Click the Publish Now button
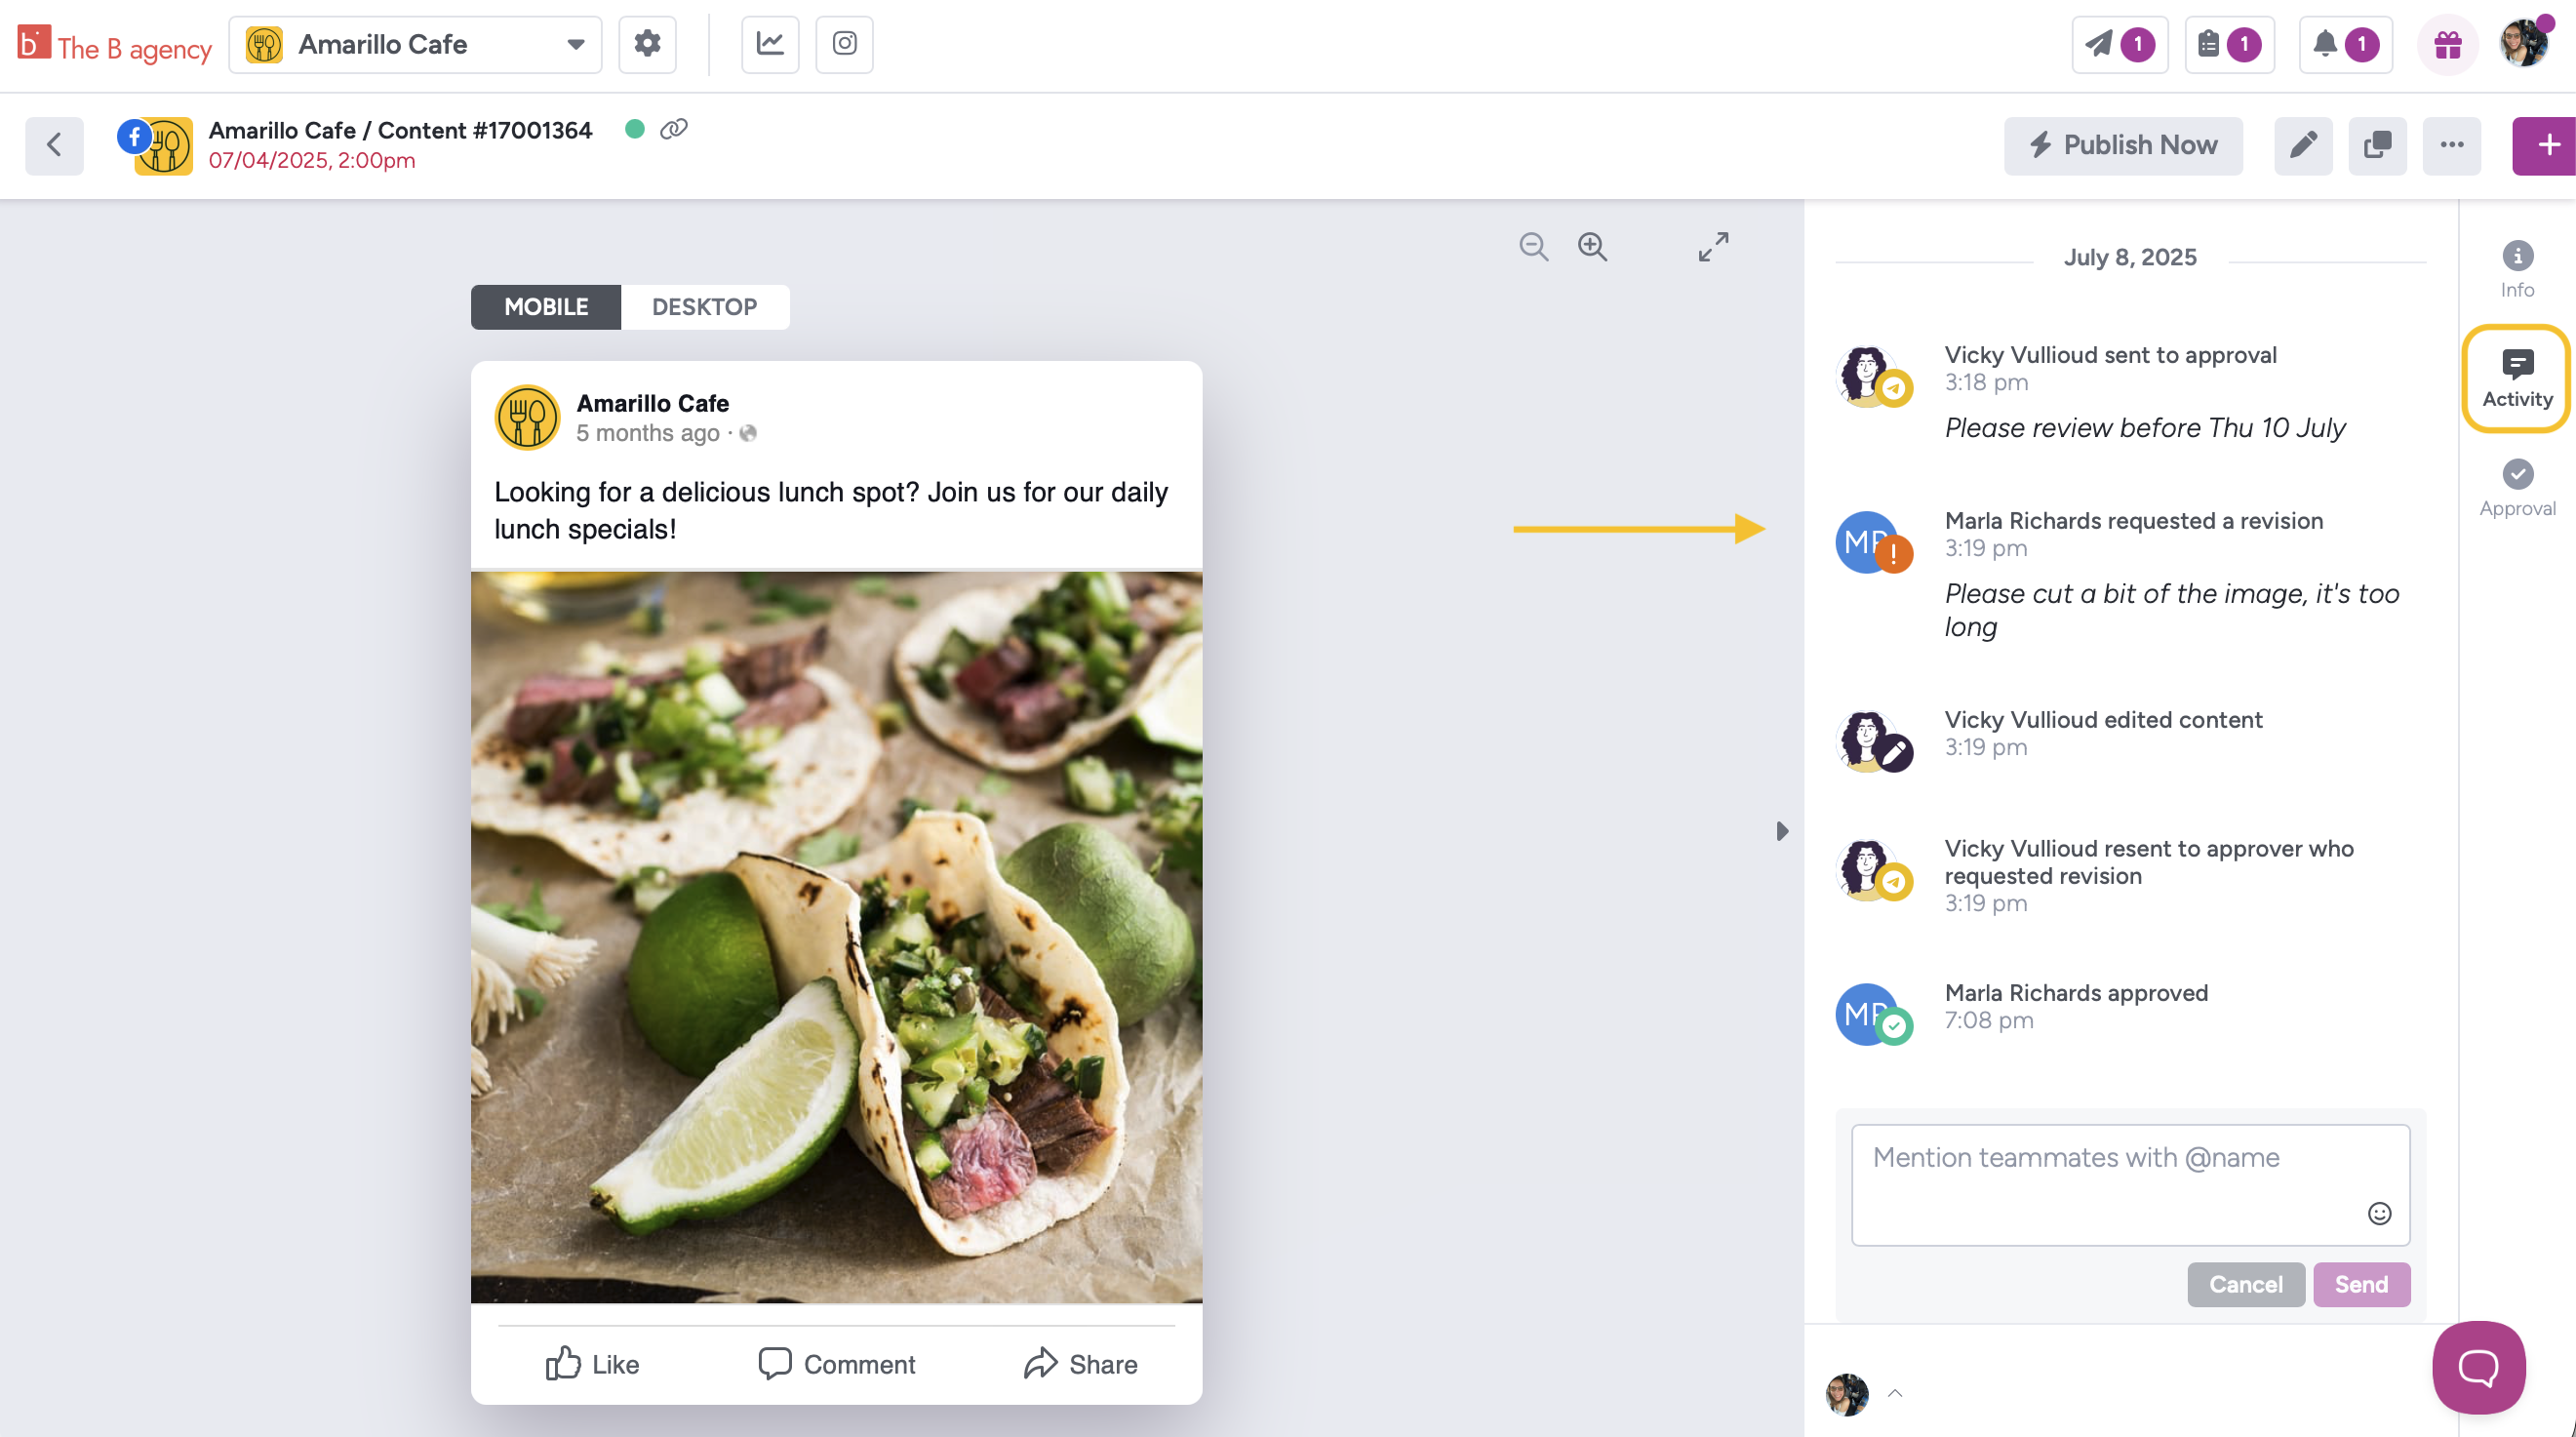 coord(2123,146)
